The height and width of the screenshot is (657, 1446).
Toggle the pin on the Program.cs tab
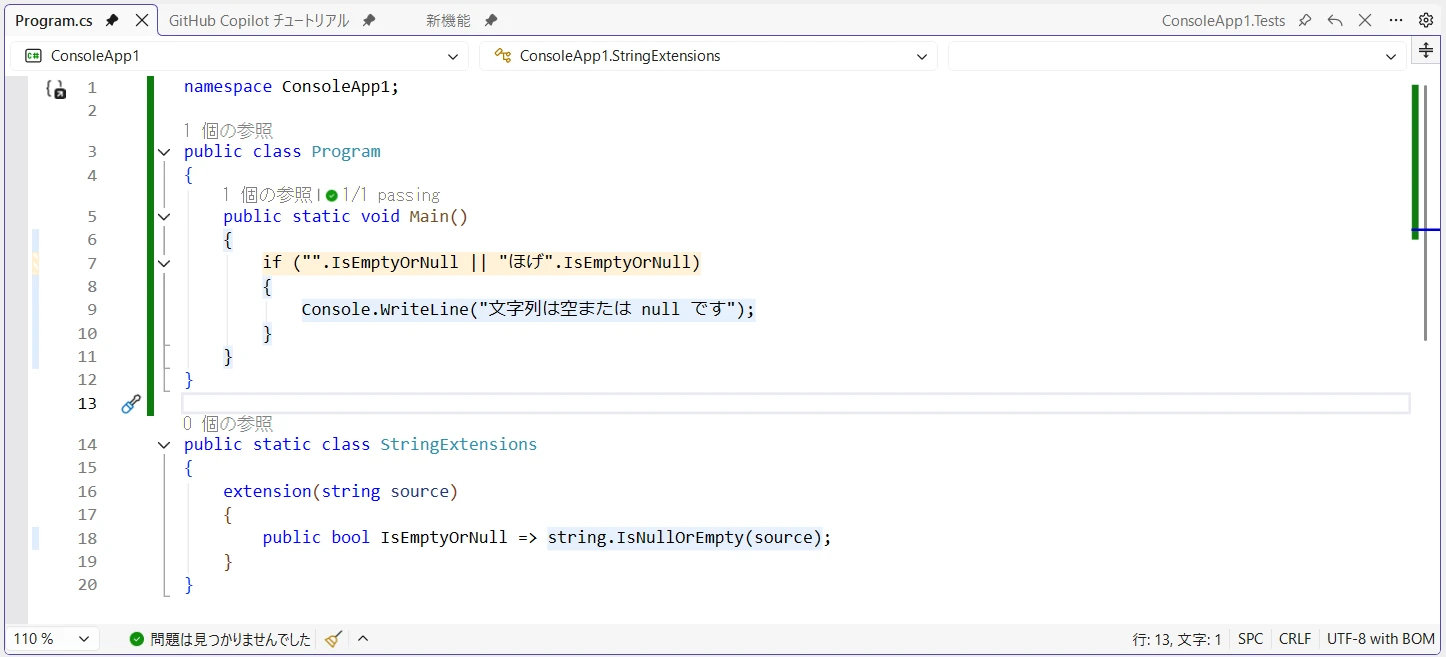(x=112, y=20)
